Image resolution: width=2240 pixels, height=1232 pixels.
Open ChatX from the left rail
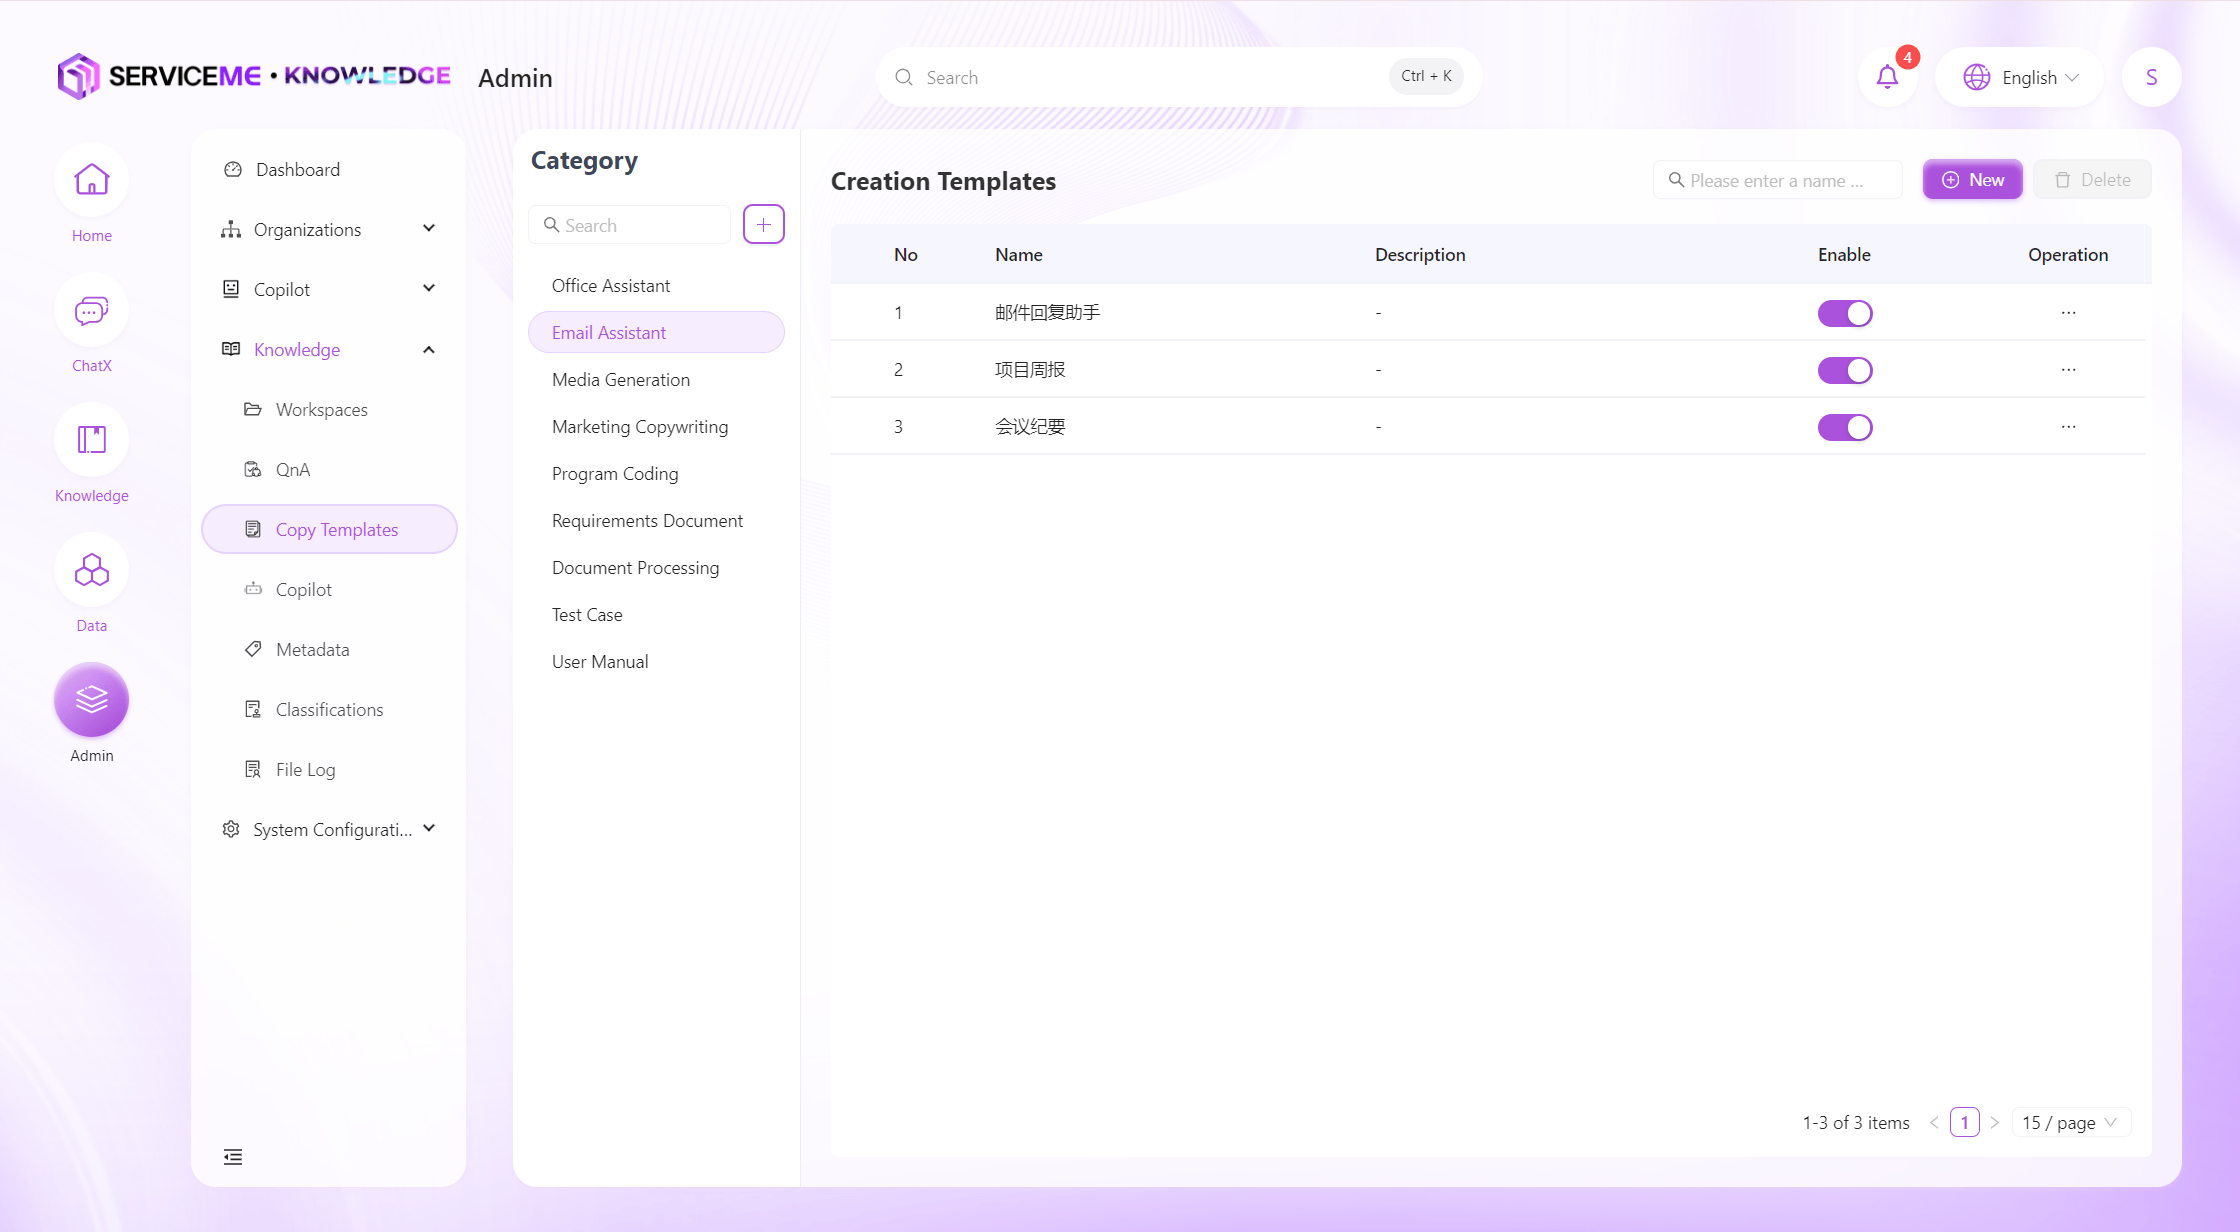[91, 311]
